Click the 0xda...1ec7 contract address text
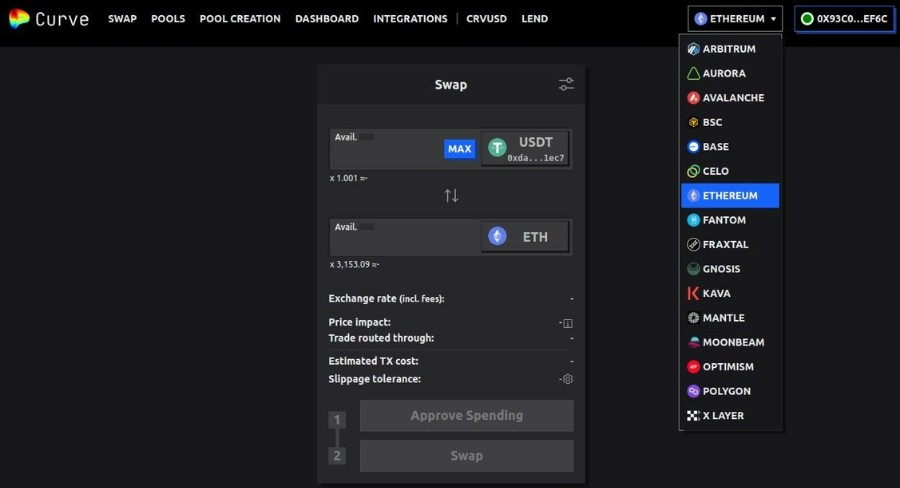The height and width of the screenshot is (488, 900). coord(536,158)
